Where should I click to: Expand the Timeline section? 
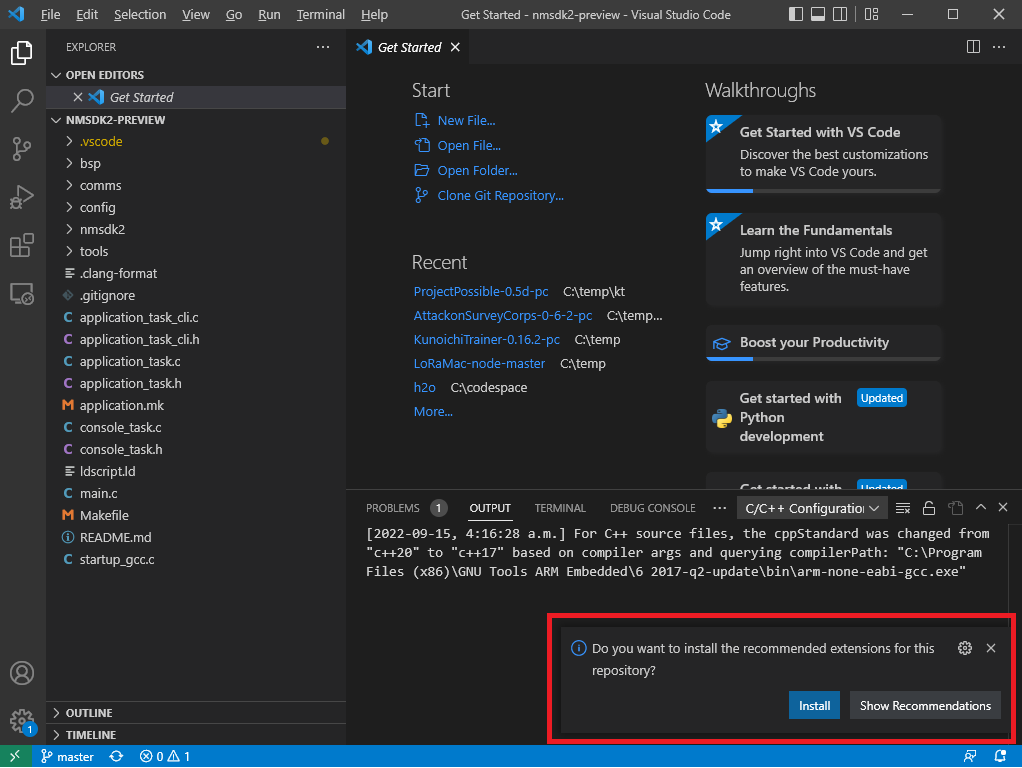196,735
